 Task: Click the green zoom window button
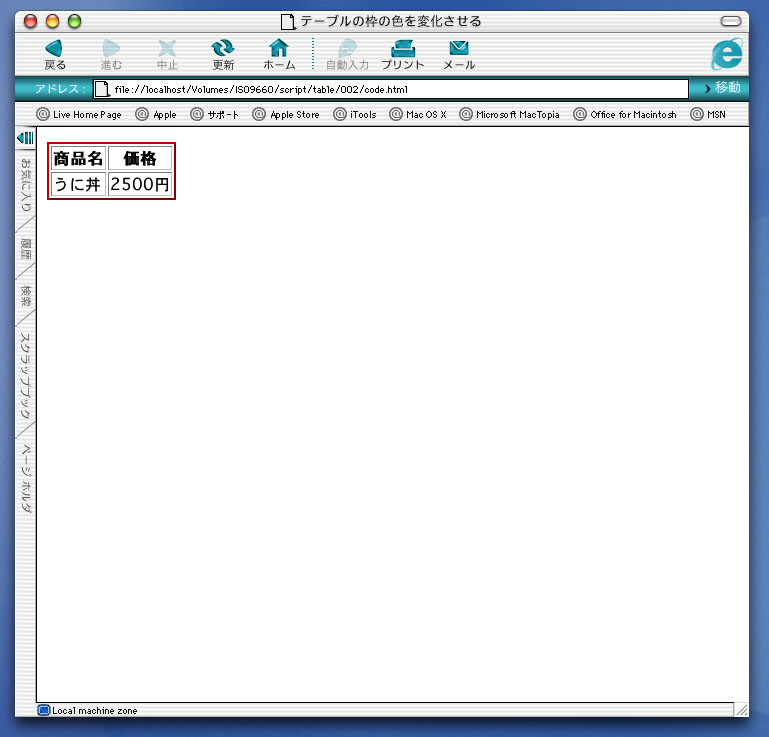pyautogui.click(x=75, y=21)
